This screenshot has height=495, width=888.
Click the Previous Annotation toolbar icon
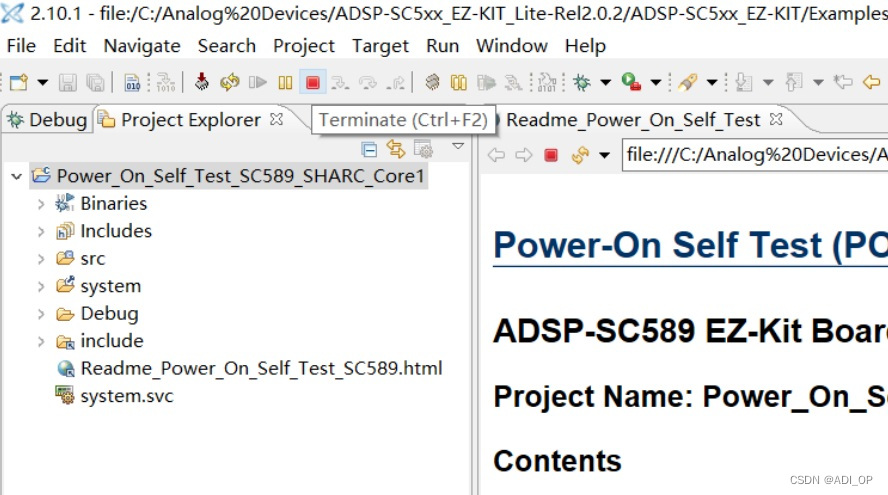(794, 83)
